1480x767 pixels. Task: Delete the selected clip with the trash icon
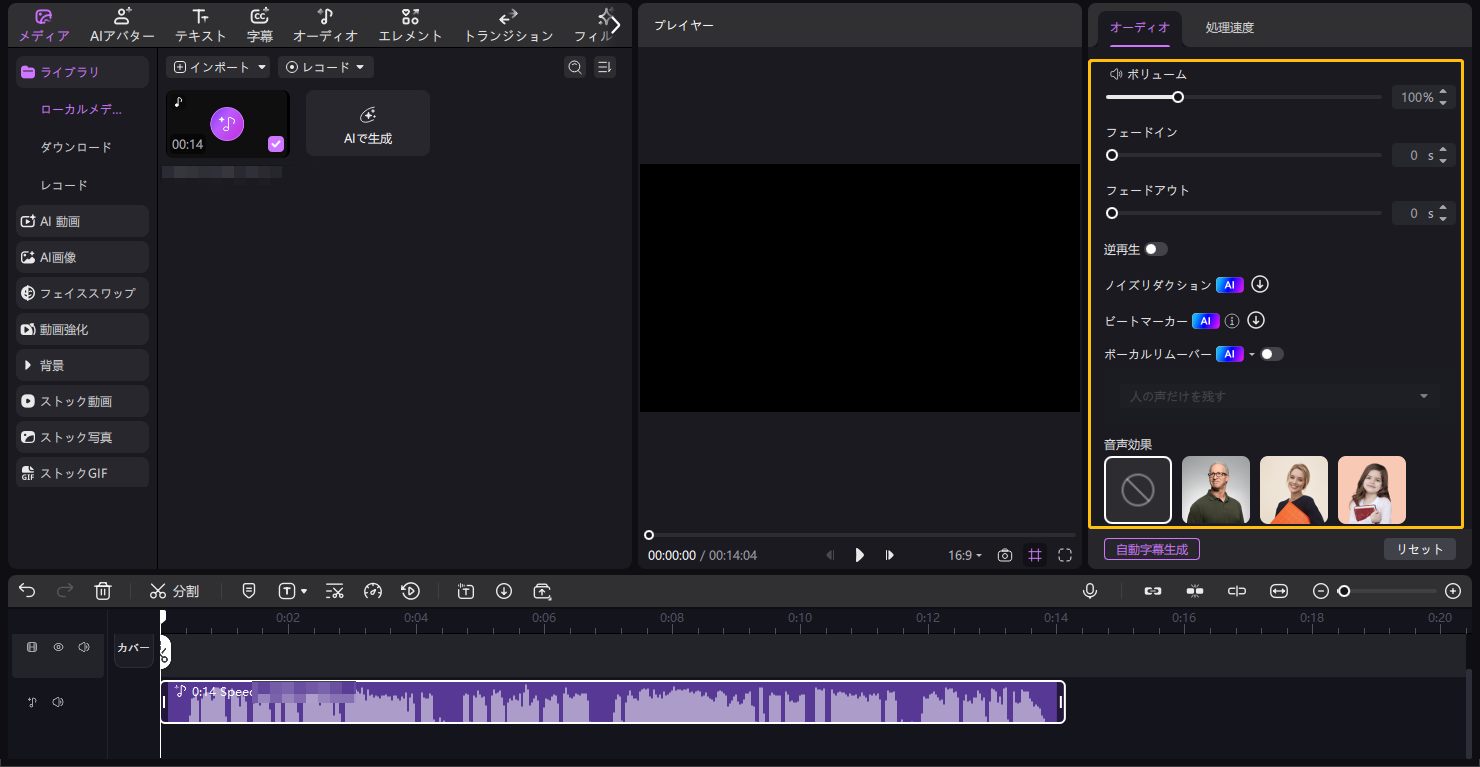coord(103,591)
